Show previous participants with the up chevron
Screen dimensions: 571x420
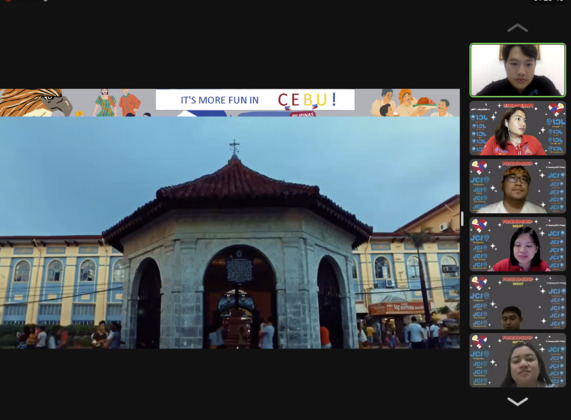point(517,28)
